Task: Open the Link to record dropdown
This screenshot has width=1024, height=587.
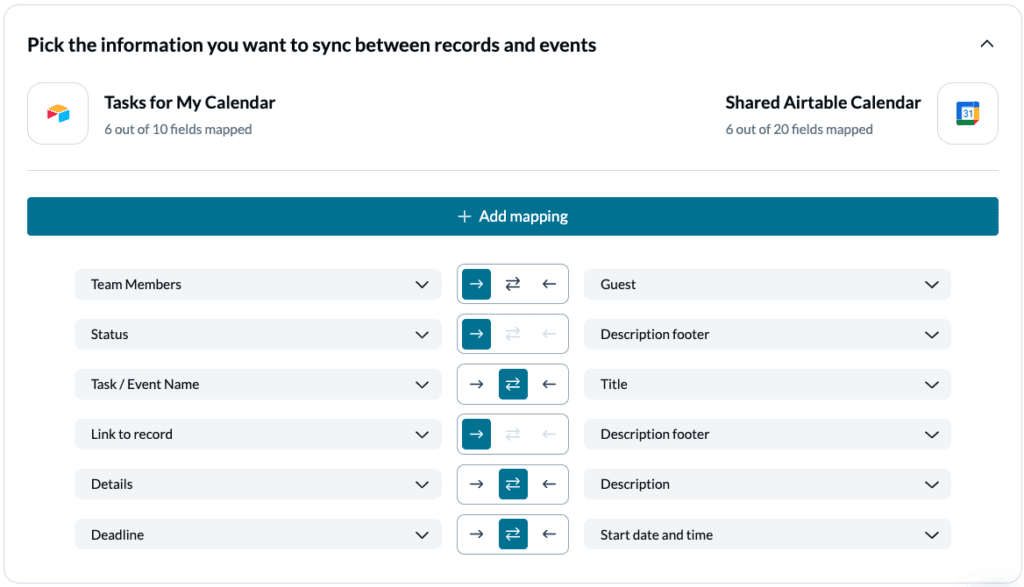Action: (258, 434)
